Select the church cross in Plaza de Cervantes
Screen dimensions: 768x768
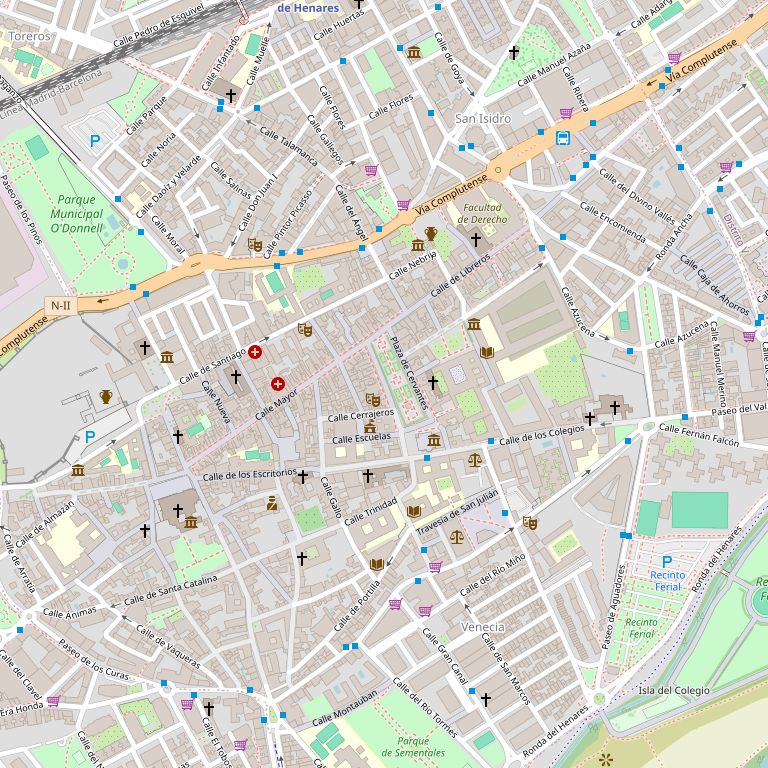[x=432, y=383]
